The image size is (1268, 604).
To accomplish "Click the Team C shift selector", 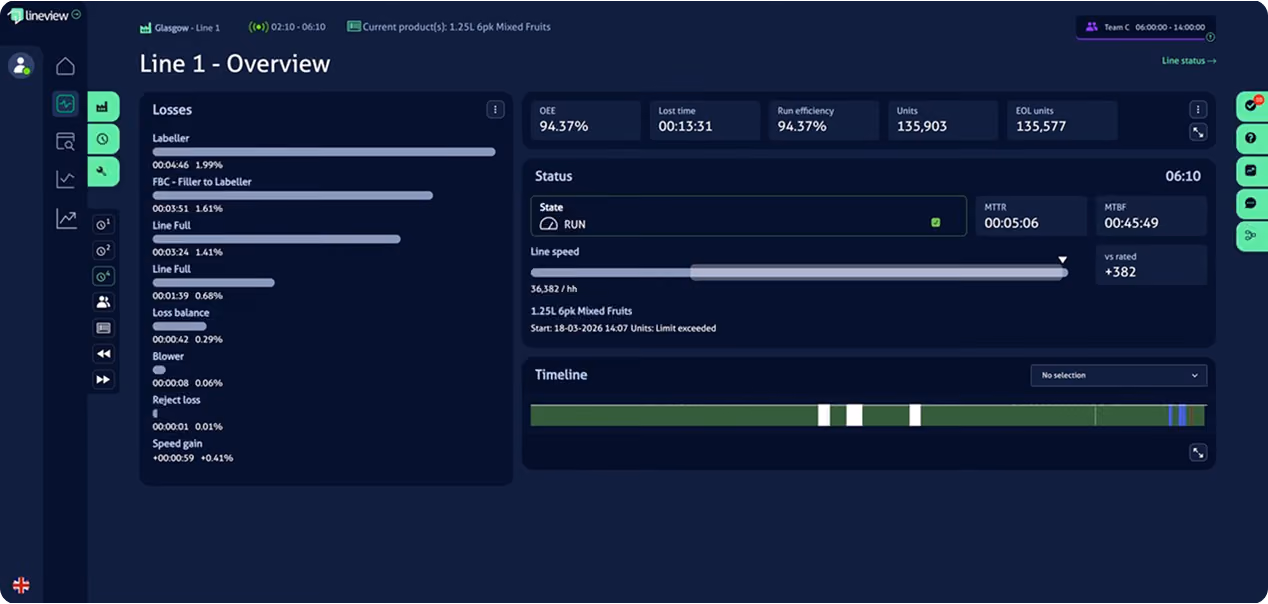I will click(x=1146, y=27).
